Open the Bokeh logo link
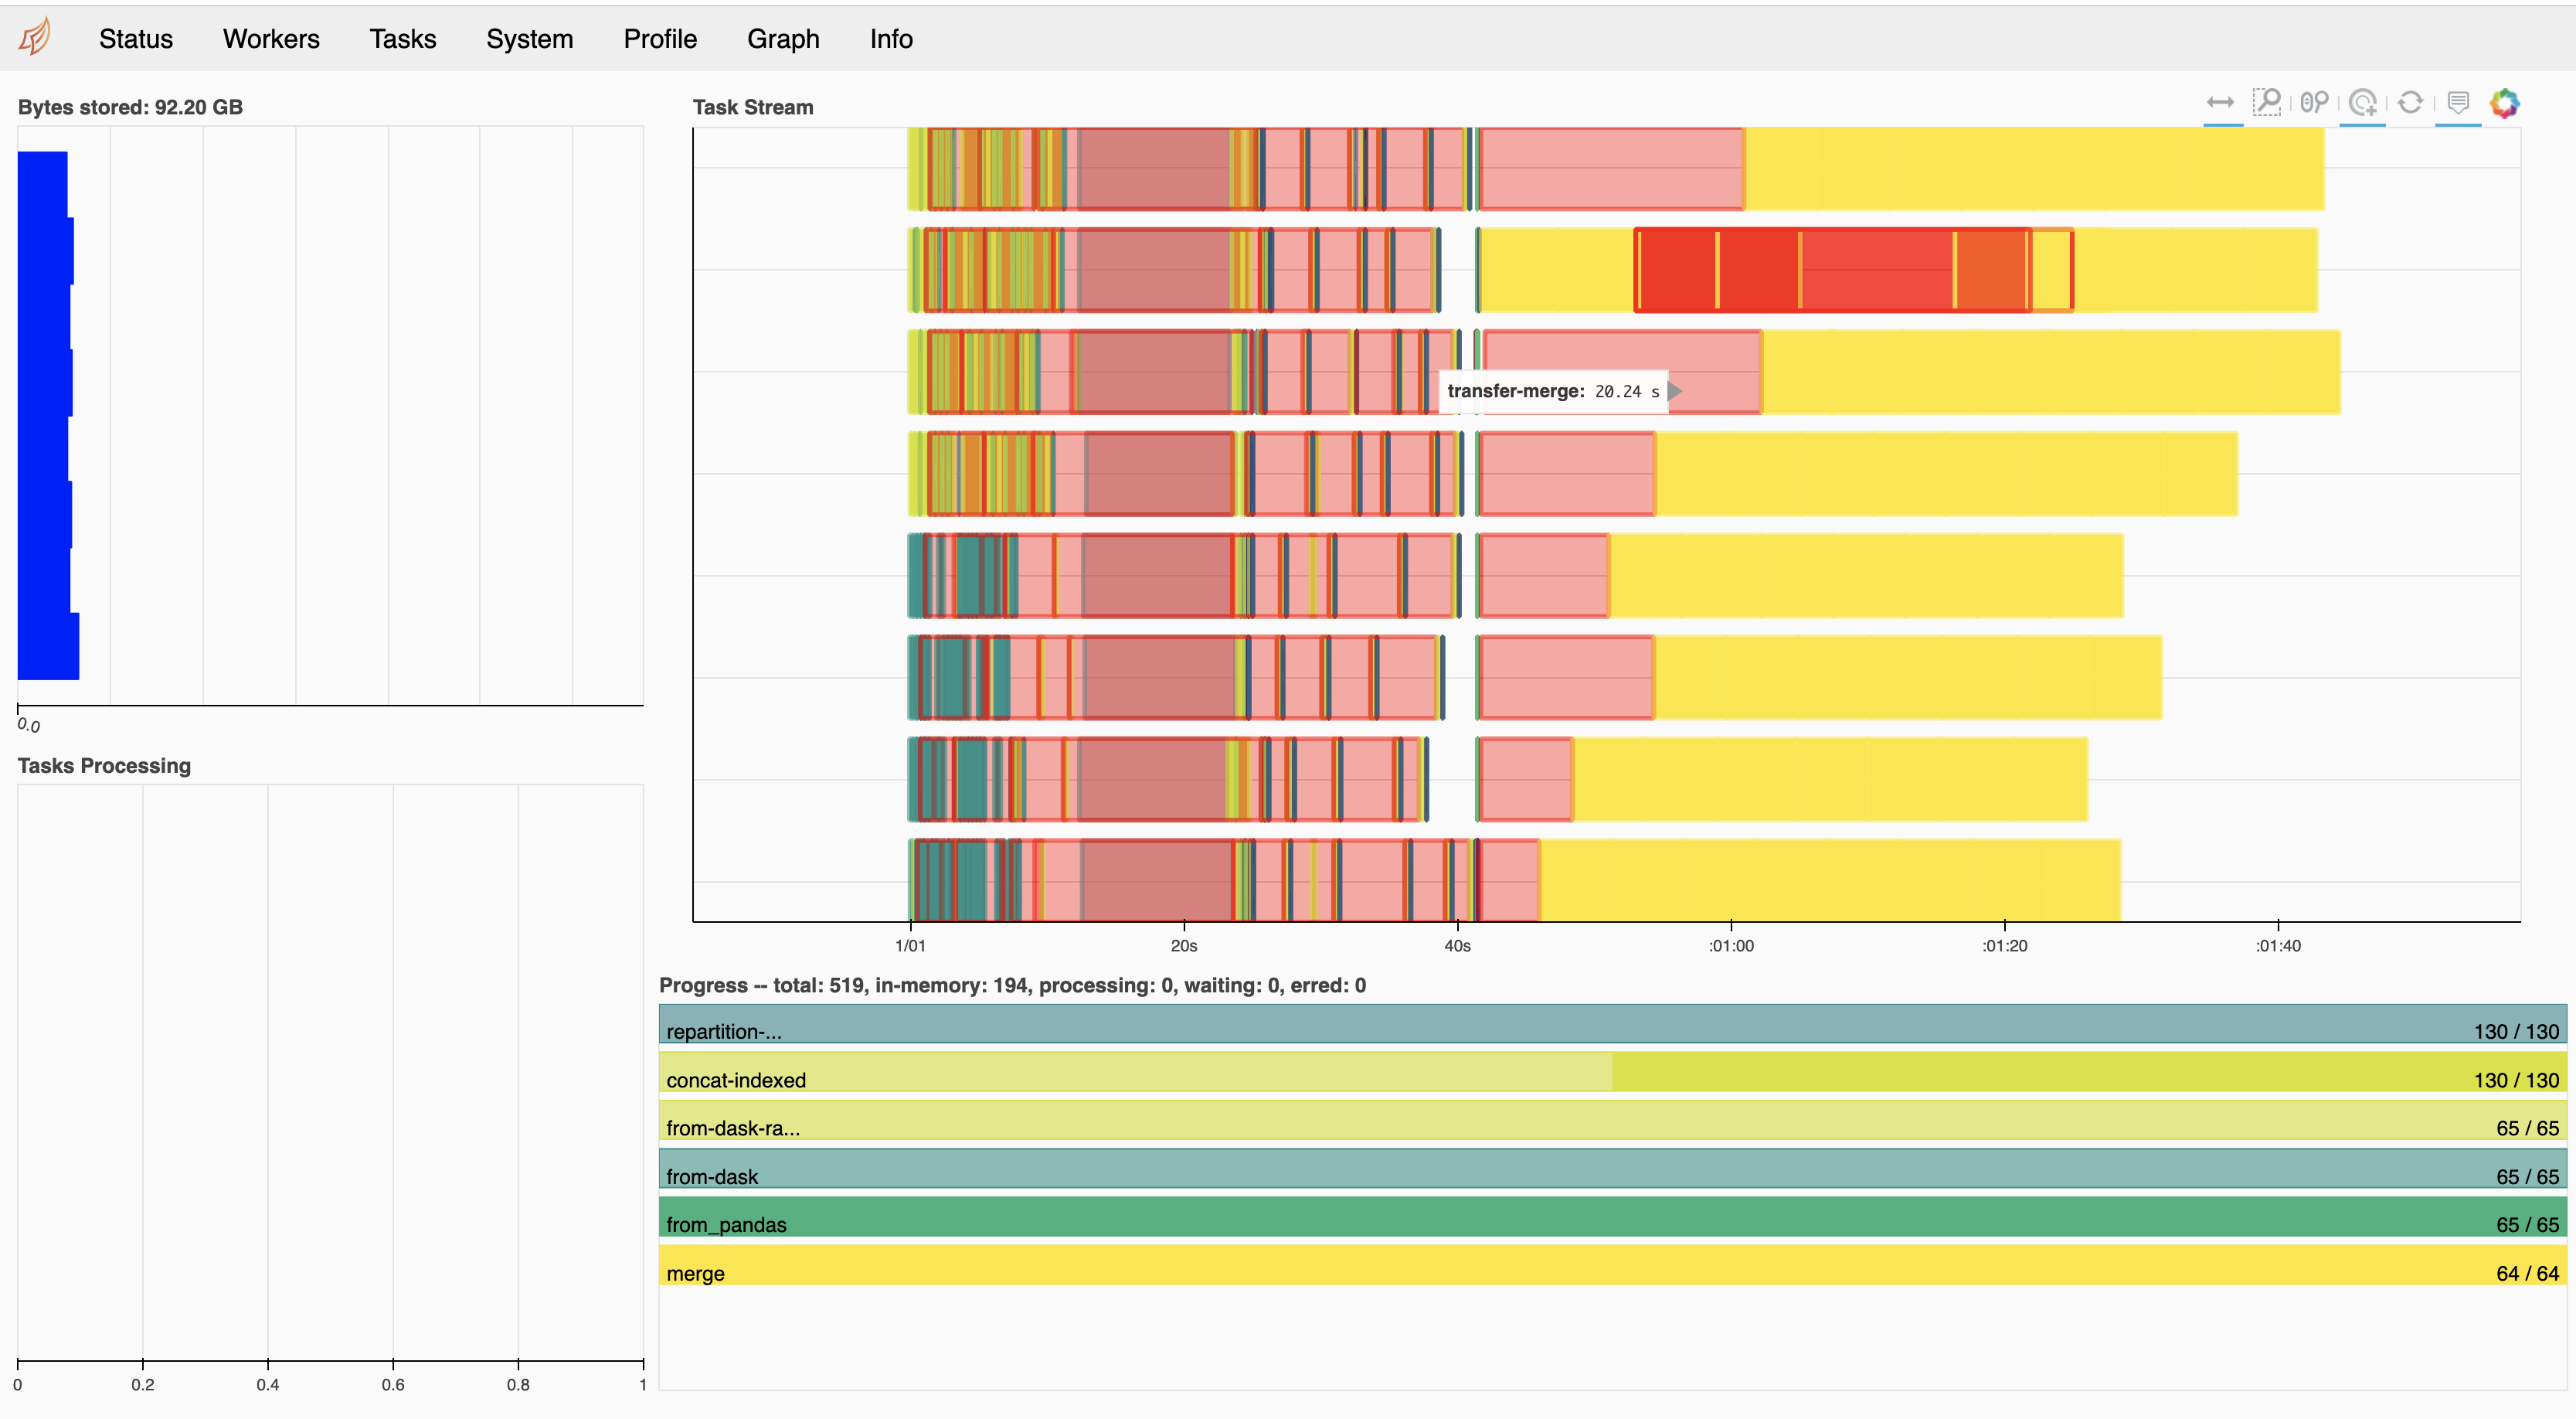The image size is (2576, 1419). pos(2505,102)
